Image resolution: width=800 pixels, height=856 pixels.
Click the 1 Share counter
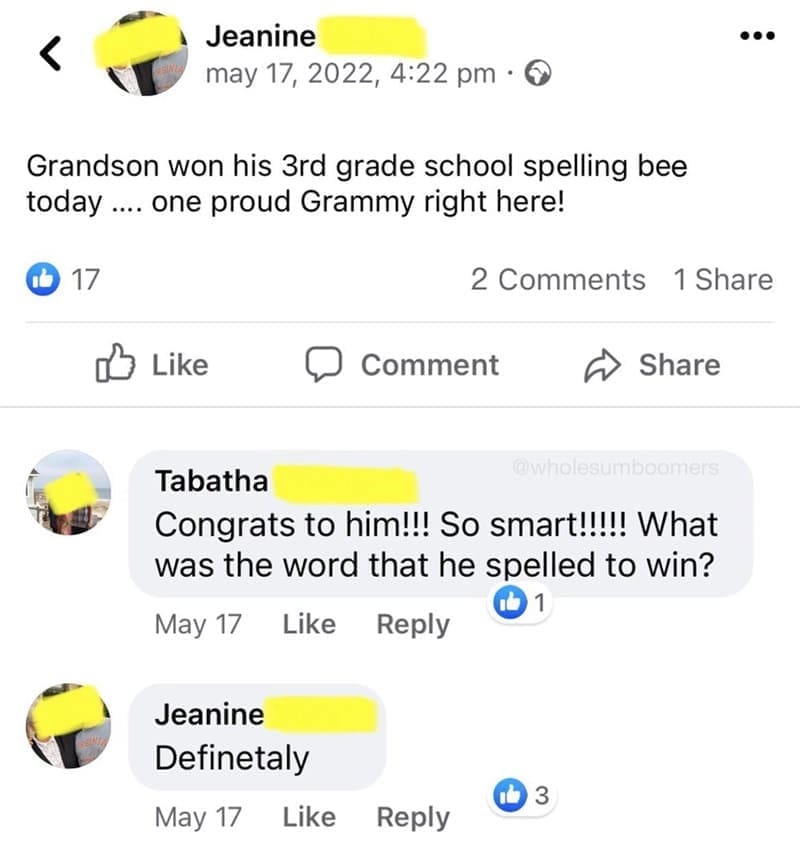pyautogui.click(x=725, y=280)
